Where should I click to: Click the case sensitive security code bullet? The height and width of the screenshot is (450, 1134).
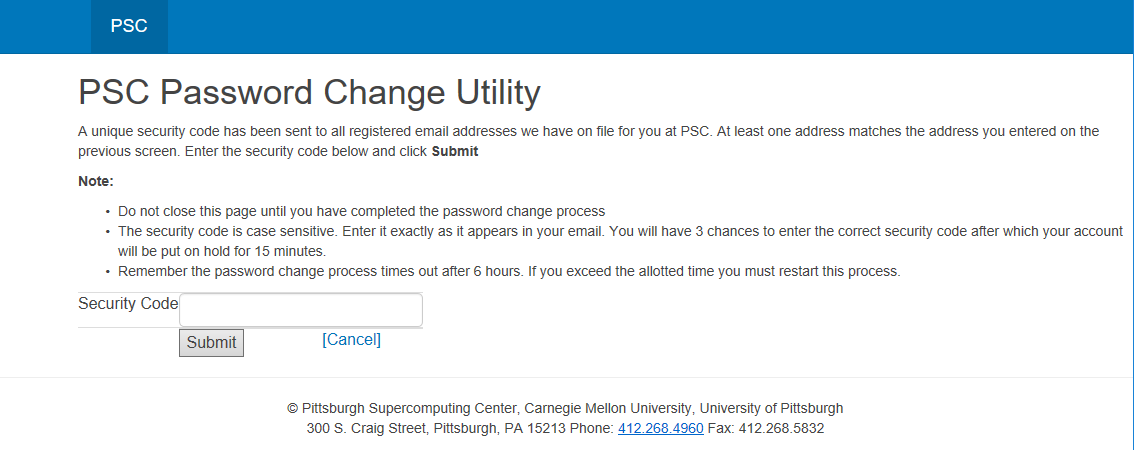(621, 242)
